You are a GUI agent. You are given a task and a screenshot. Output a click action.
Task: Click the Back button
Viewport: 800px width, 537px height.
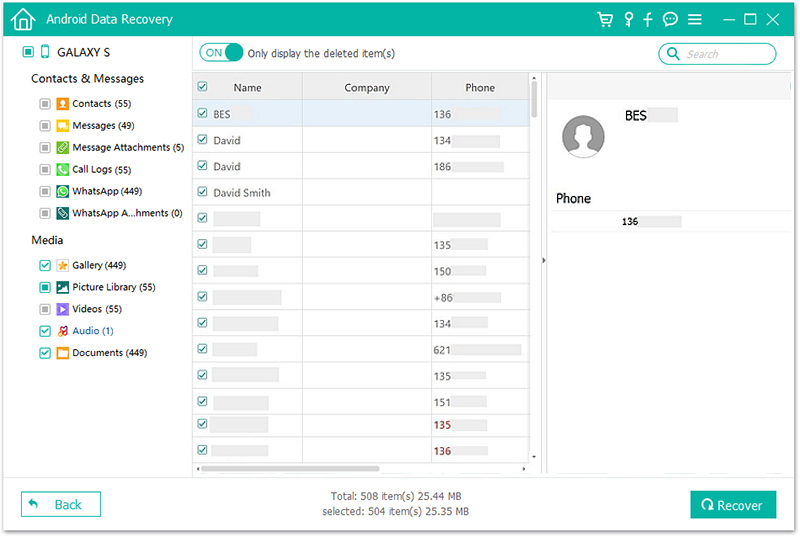coord(61,504)
